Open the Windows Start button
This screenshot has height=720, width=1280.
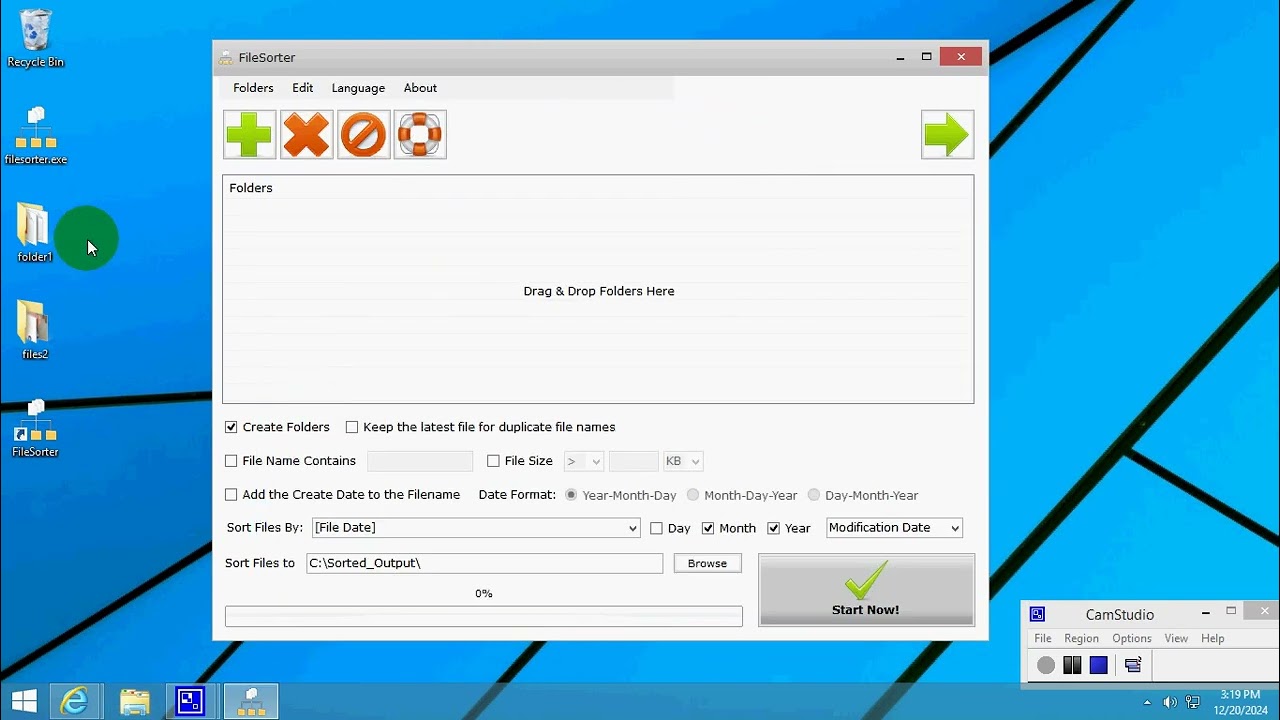tap(24, 701)
